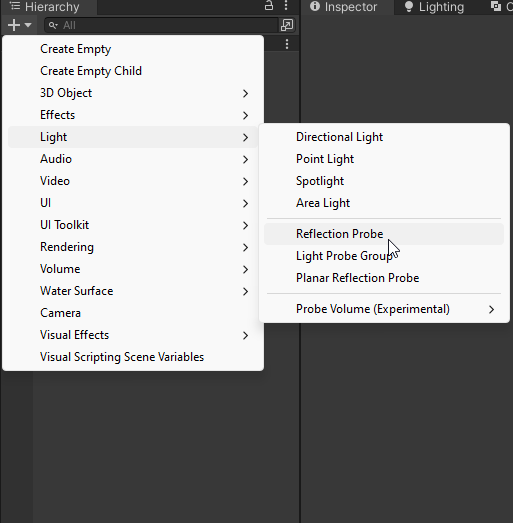The width and height of the screenshot is (513, 523).
Task: Expand the Audio submenu
Action: (133, 159)
